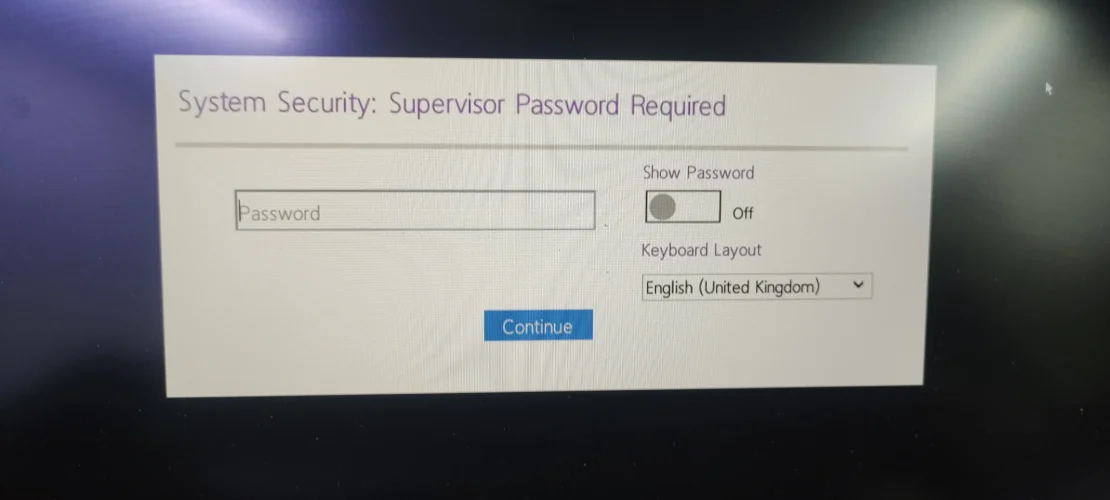Image resolution: width=1110 pixels, height=500 pixels.
Task: Click the mouse cursor arrow at top right
Action: pyautogui.click(x=1048, y=89)
